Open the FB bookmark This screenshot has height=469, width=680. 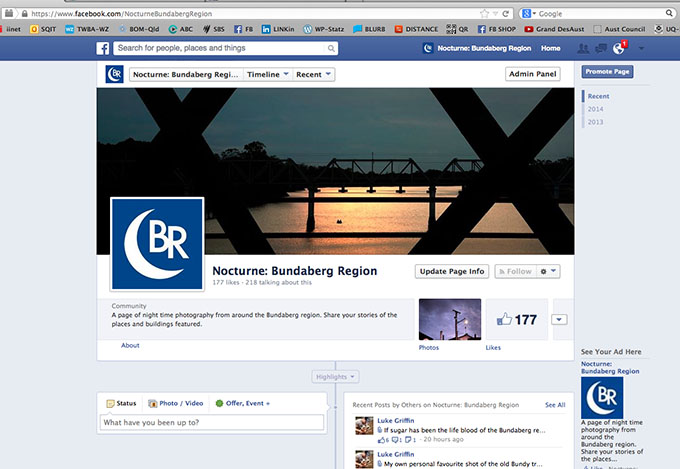243,29
